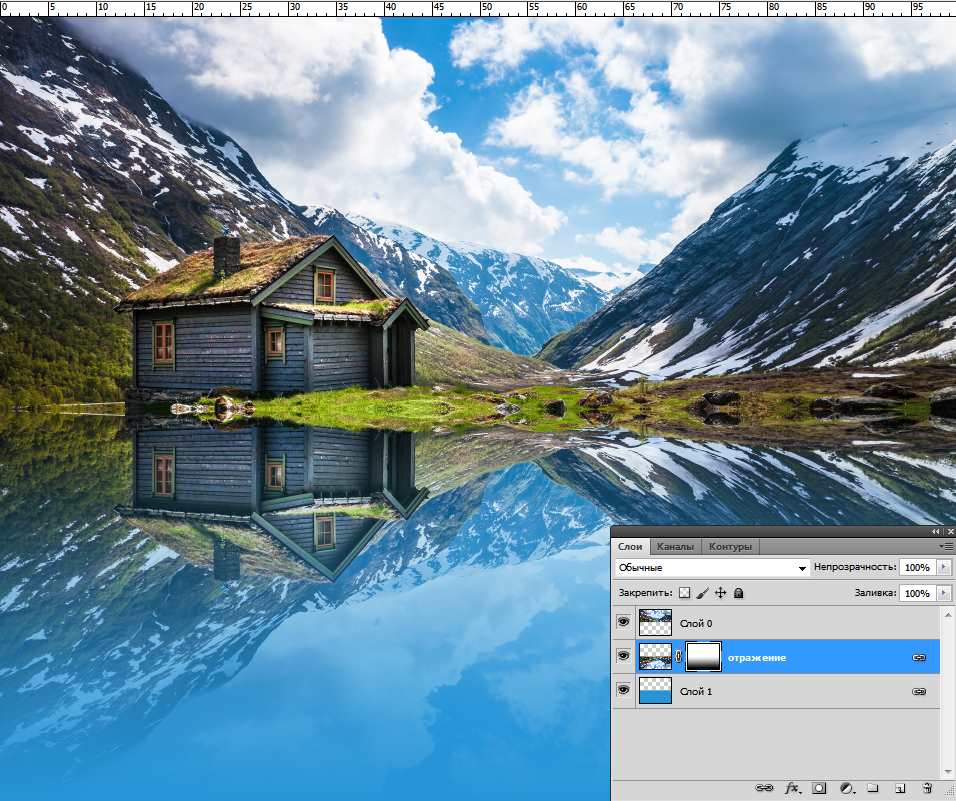This screenshot has height=801, width=956.
Task: Open the Заливка slider arrow
Action: click(x=944, y=593)
